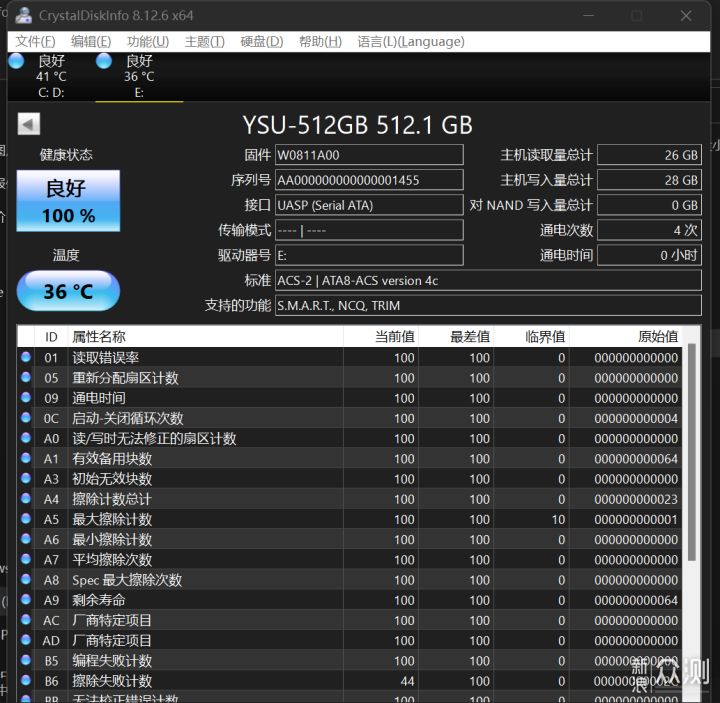720x703 pixels.
Task: Click the interface field UASP (Serial ATA)
Action: tap(369, 205)
